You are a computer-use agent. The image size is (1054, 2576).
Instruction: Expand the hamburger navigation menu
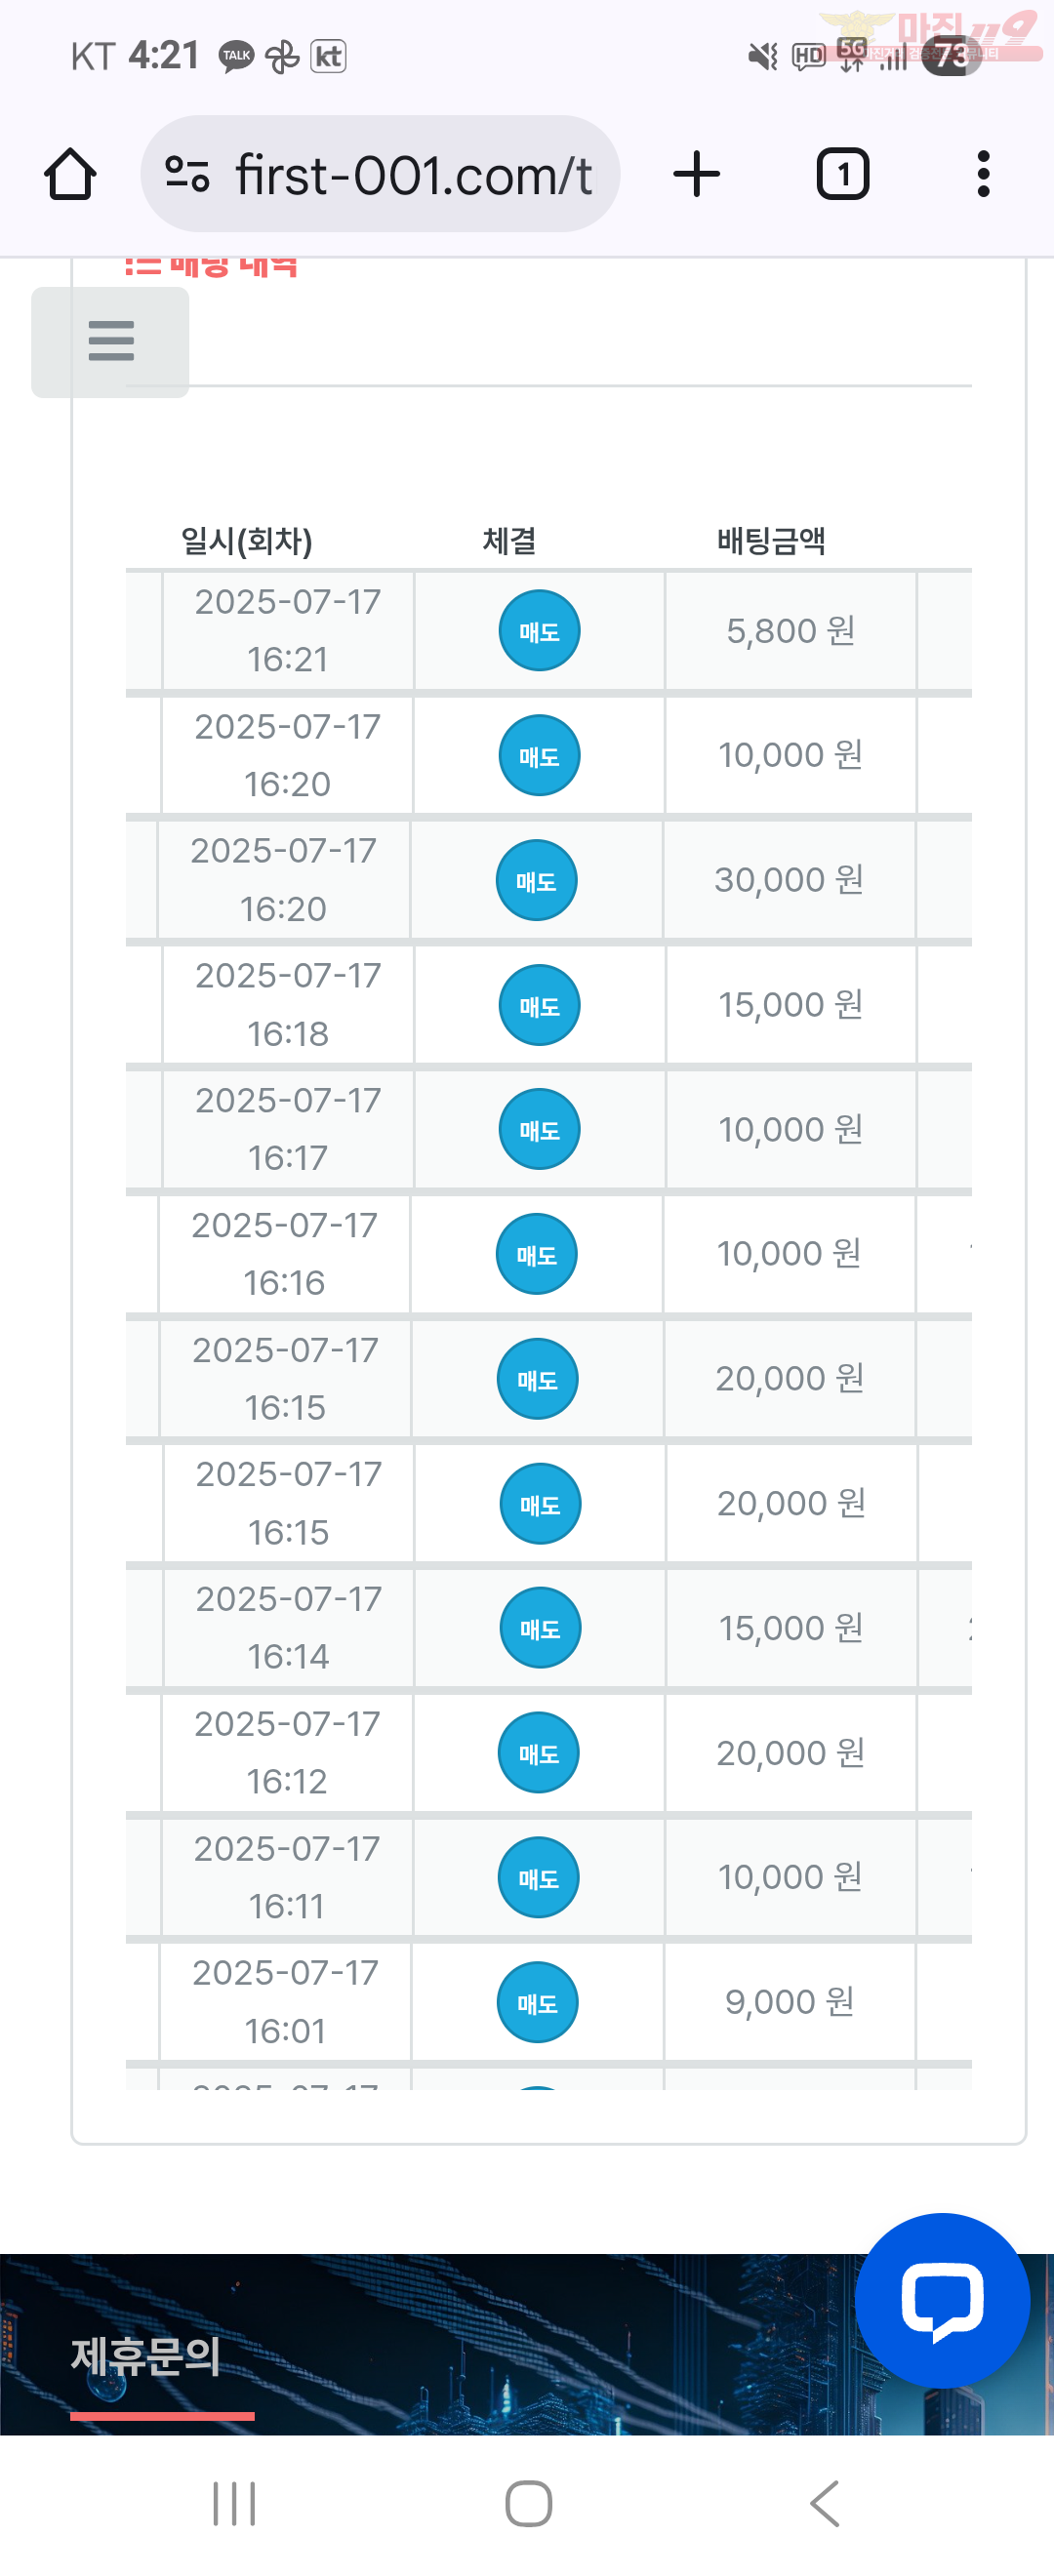pos(110,341)
